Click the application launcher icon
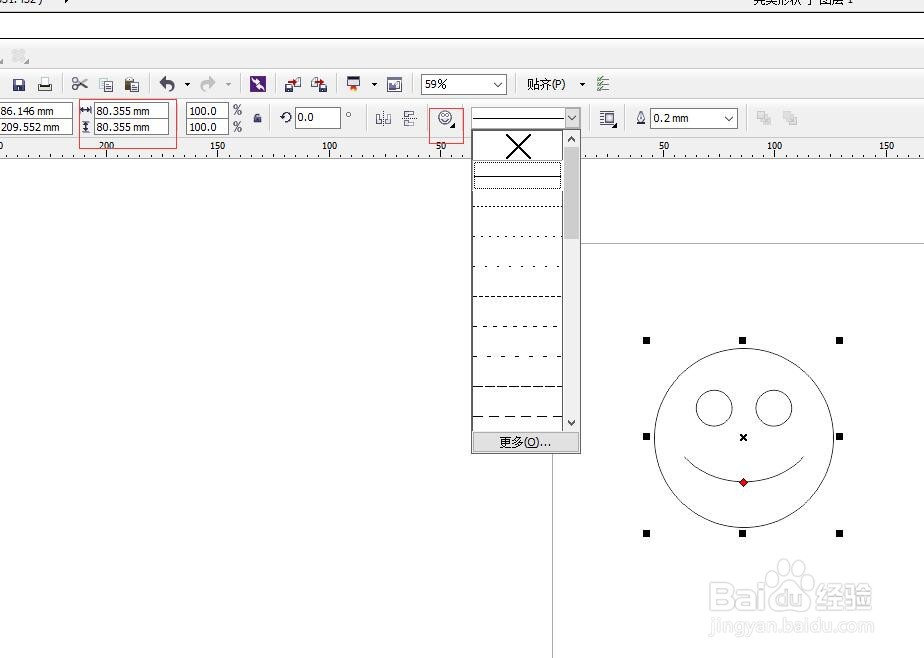Screen dimensions: 924x658 tap(354, 84)
